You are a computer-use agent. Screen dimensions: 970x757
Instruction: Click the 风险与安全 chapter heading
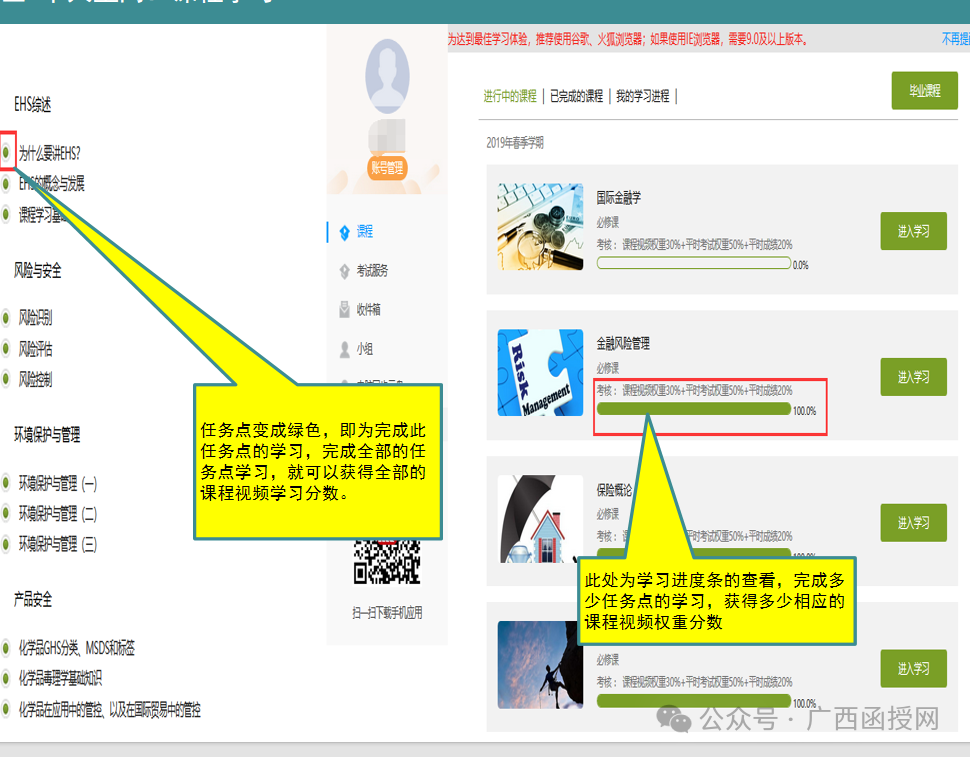37,270
